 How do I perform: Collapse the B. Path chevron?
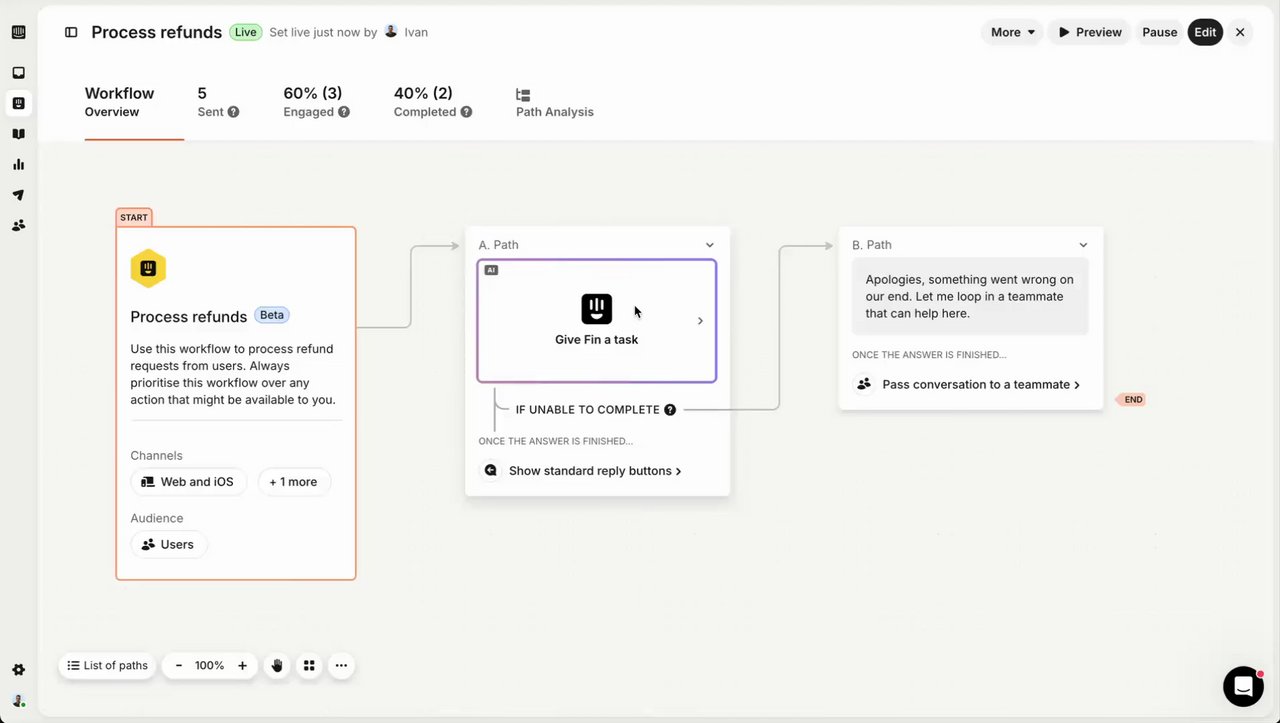1083,245
